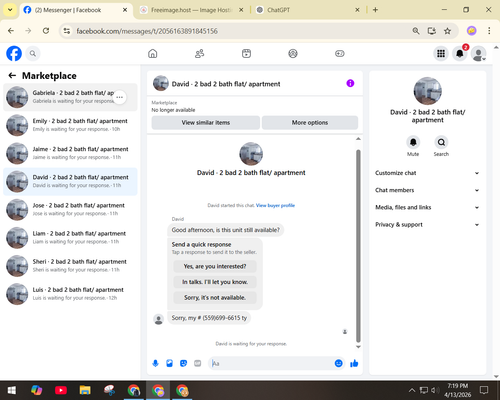Image resolution: width=500 pixels, height=400 pixels.
Task: Open Liam's conversation in the list
Action: pos(70,238)
